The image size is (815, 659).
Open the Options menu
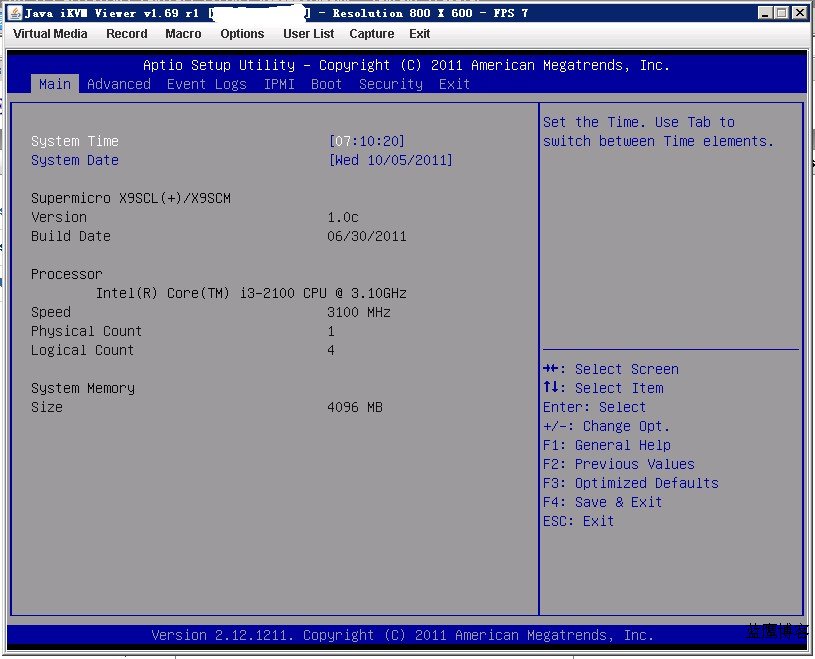[x=242, y=34]
